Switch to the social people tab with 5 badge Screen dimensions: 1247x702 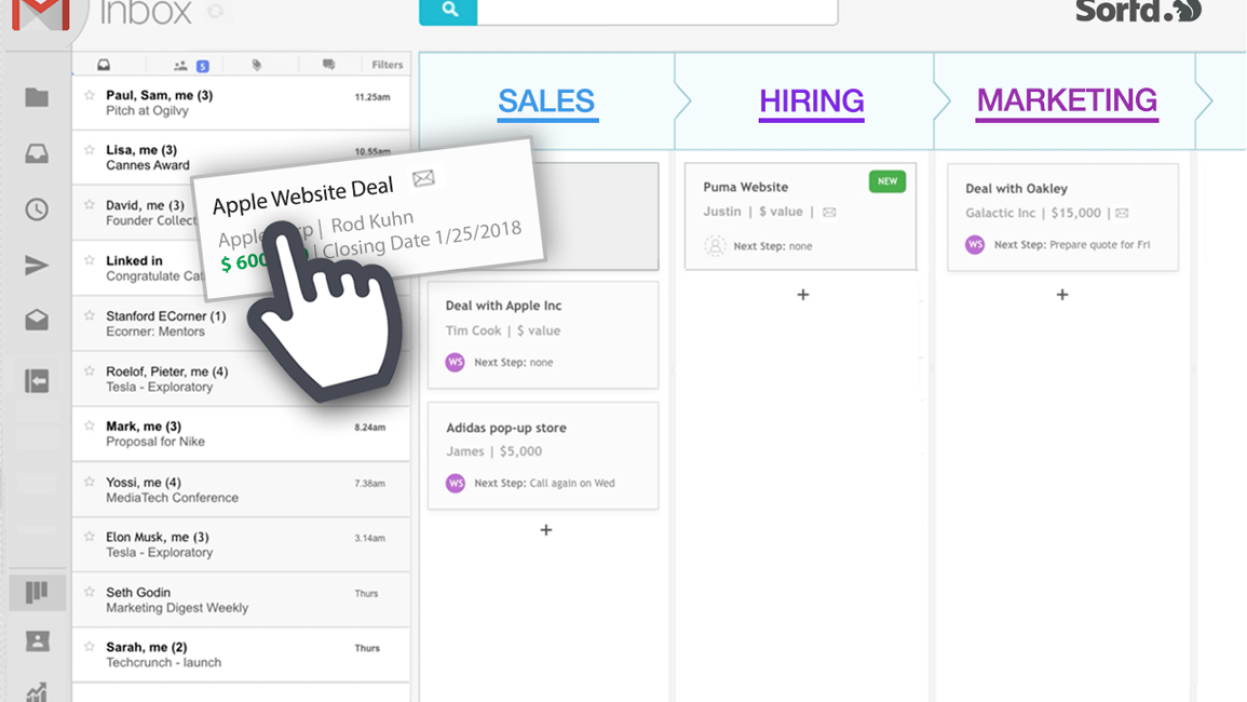coord(190,65)
